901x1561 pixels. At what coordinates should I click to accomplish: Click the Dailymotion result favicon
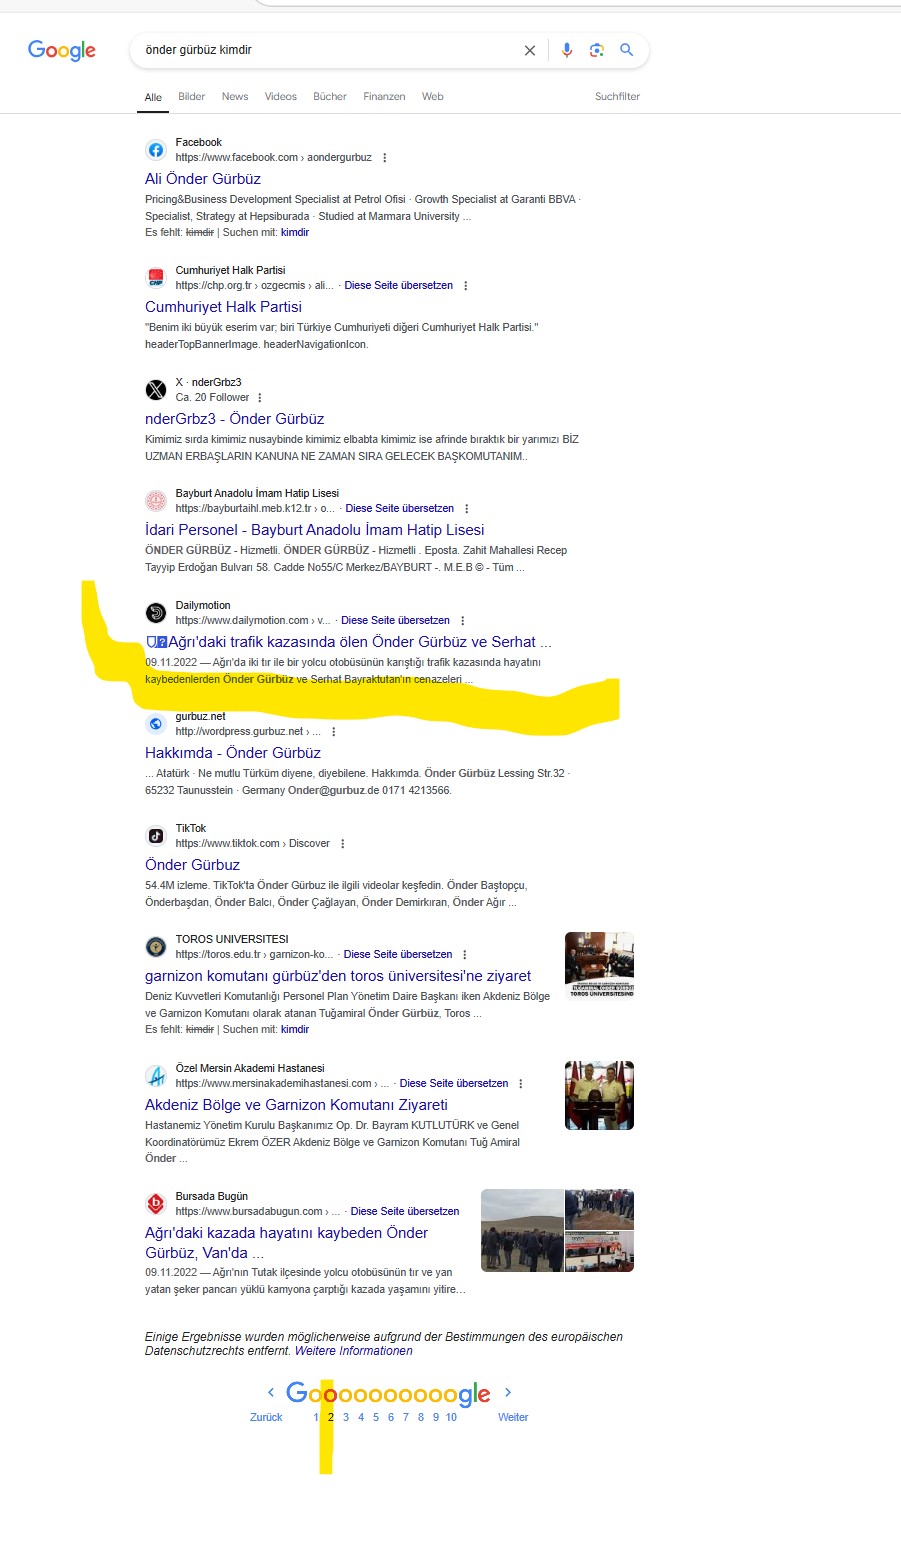pos(156,613)
